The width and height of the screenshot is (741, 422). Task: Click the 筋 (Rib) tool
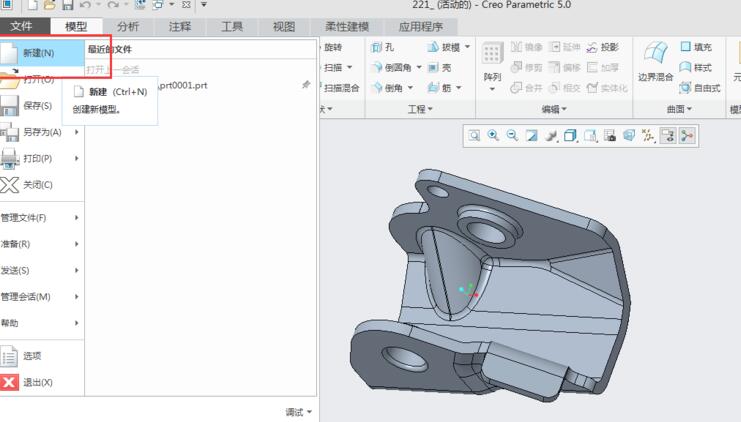439,88
